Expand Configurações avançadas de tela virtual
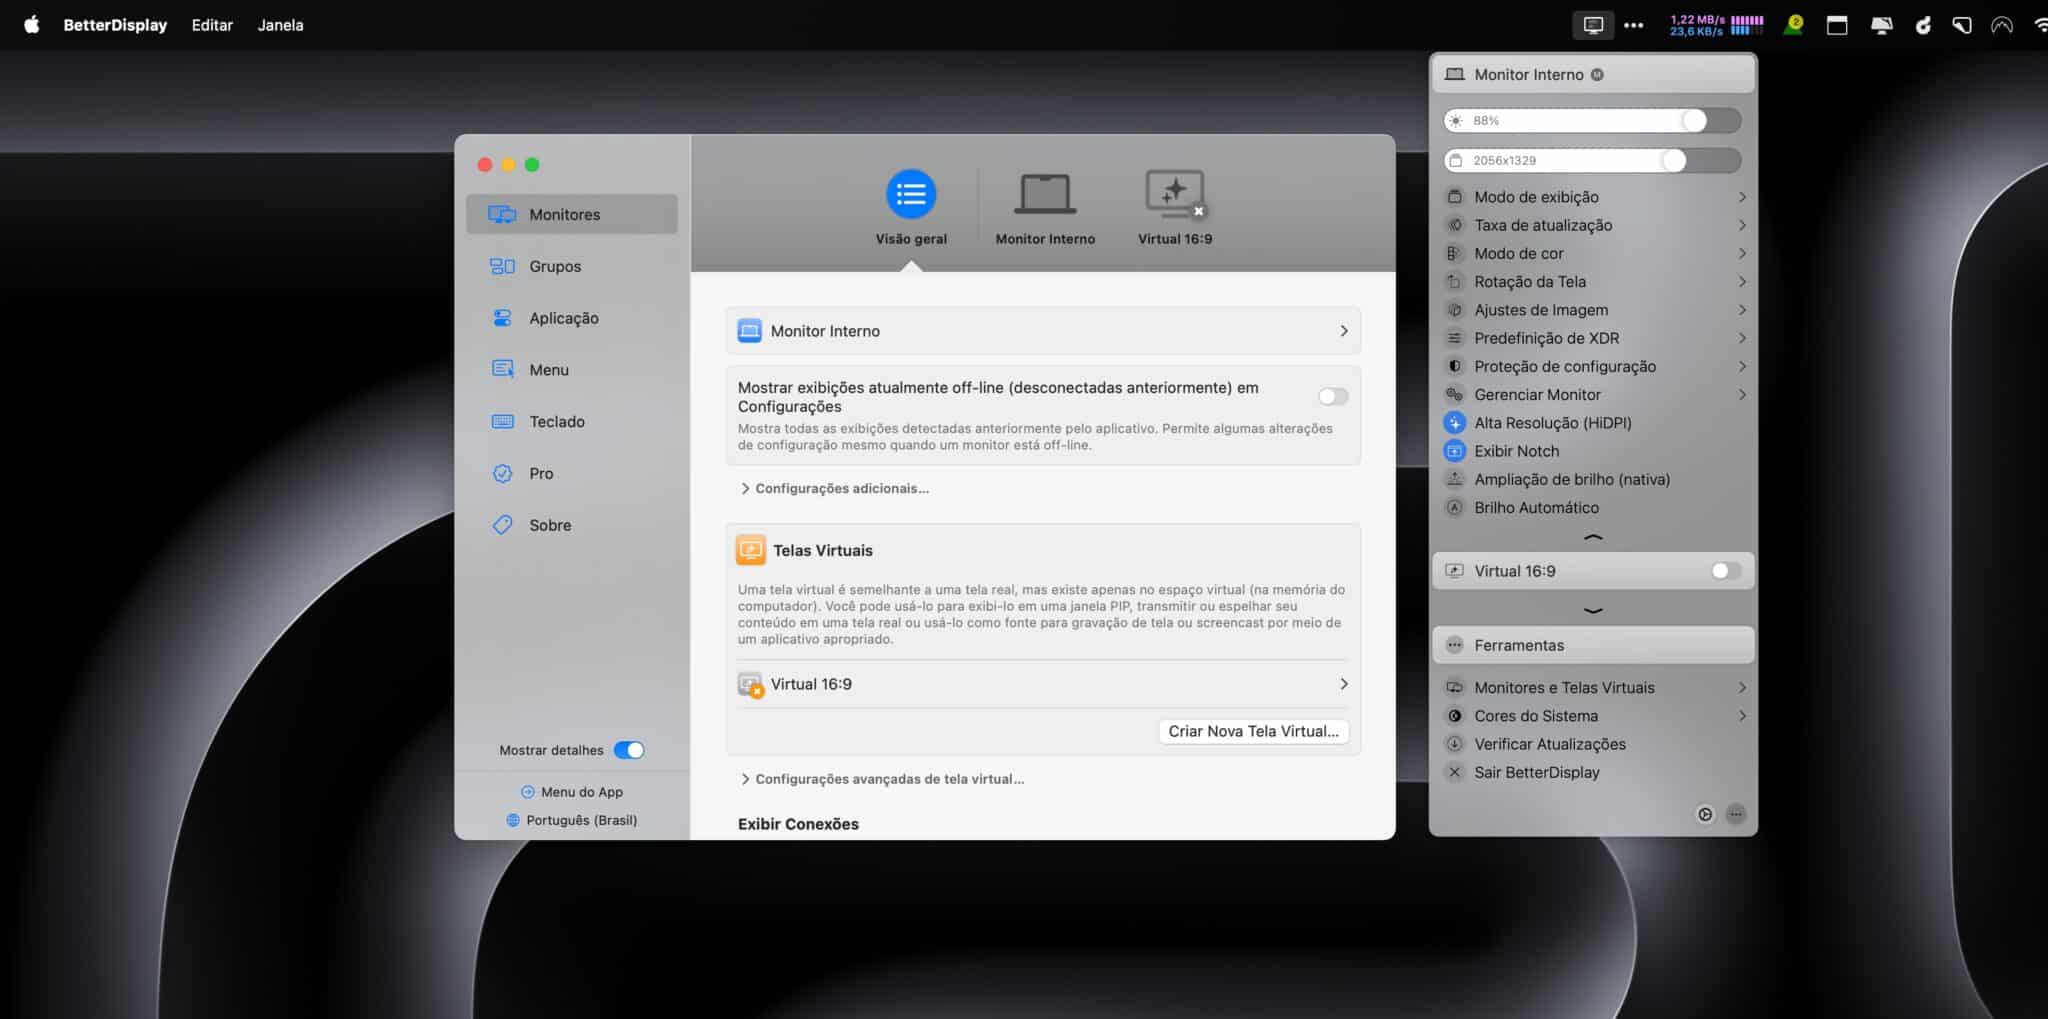The height and width of the screenshot is (1019, 2048). tap(888, 778)
